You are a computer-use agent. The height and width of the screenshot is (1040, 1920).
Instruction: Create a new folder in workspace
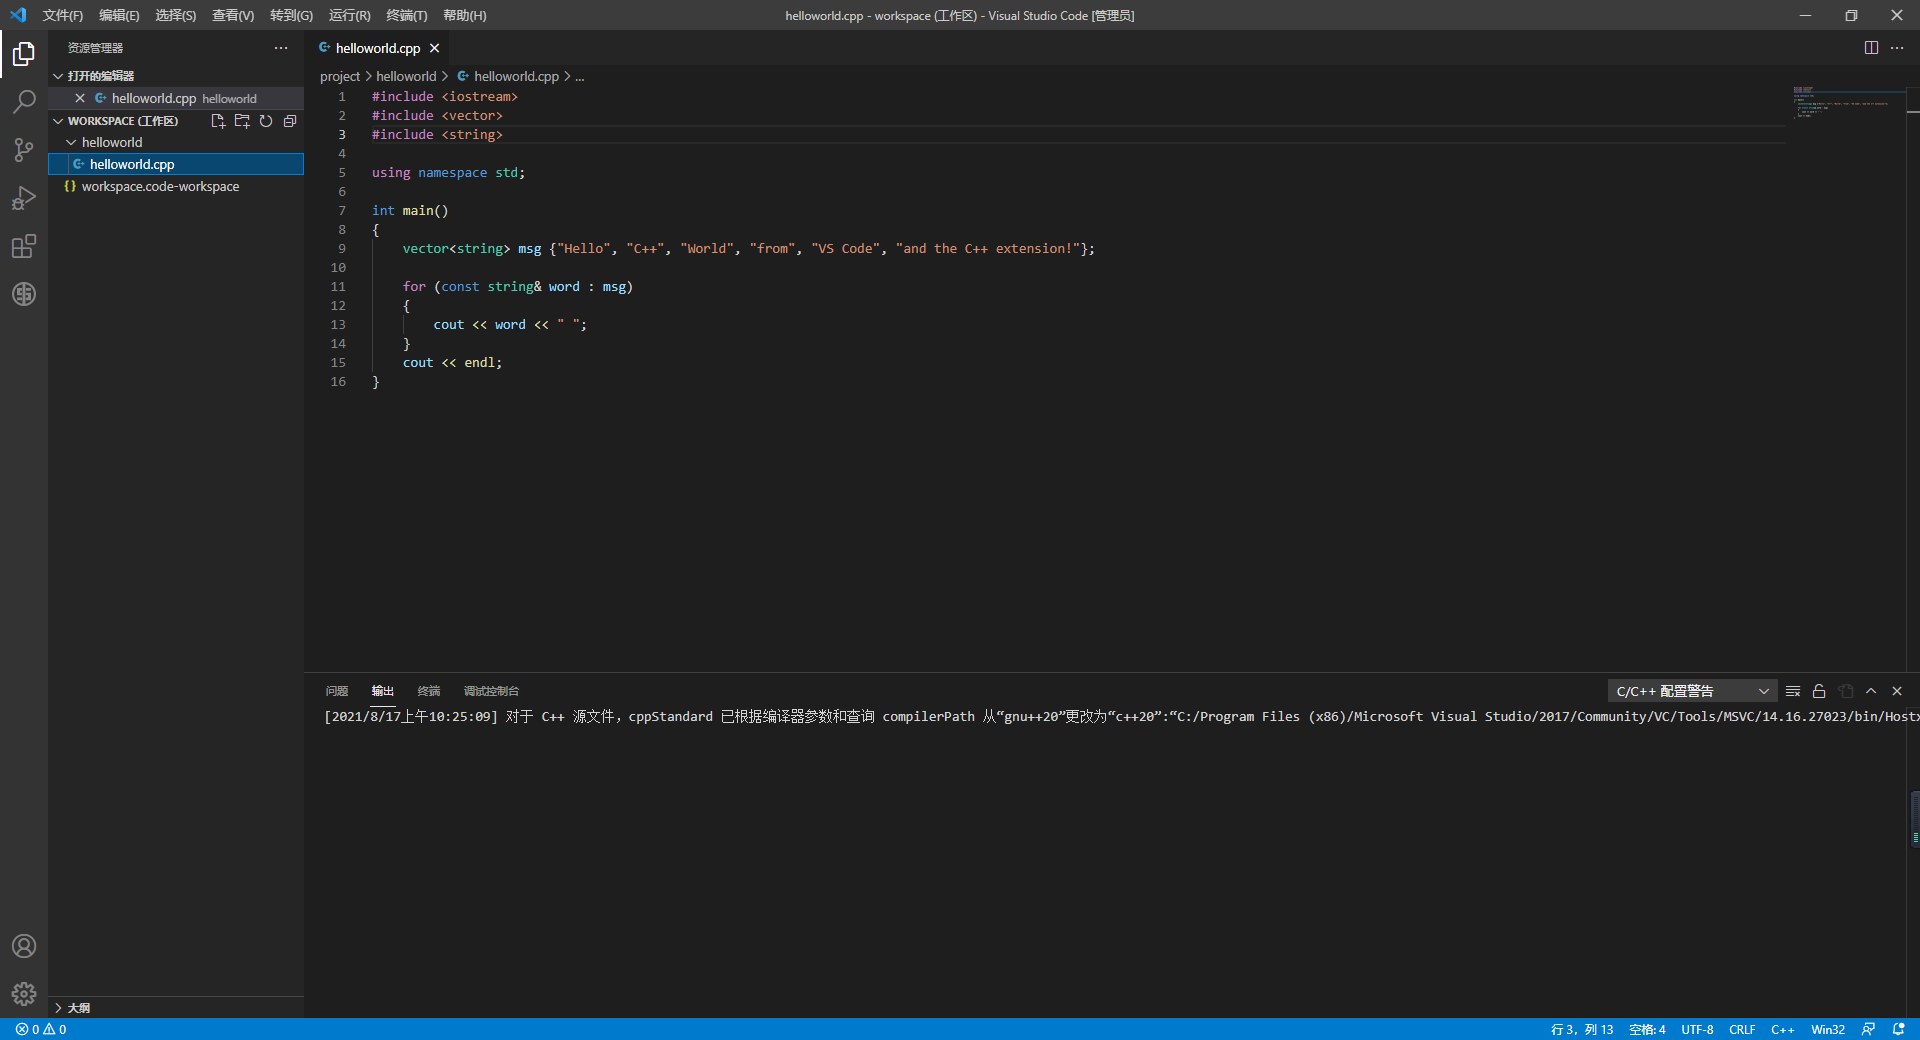(x=242, y=121)
